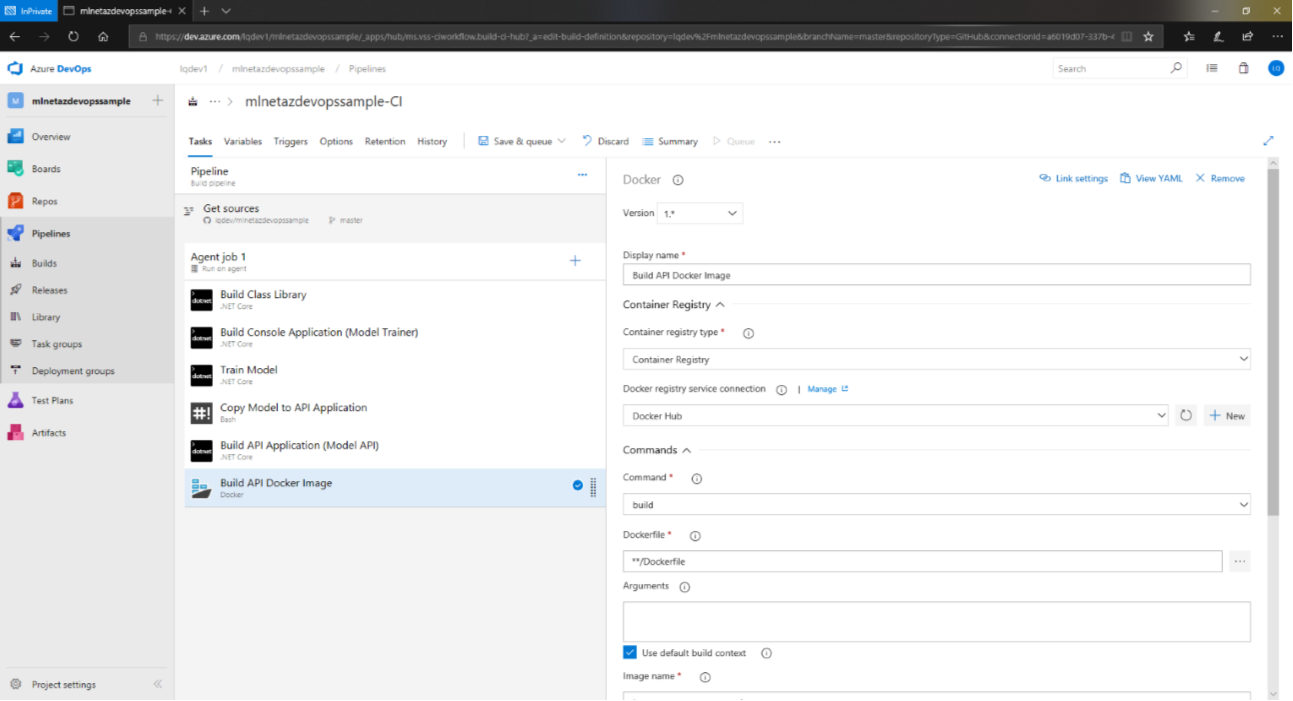The image size is (1293, 701).
Task: Add a new task to Agent job 1
Action: click(575, 261)
